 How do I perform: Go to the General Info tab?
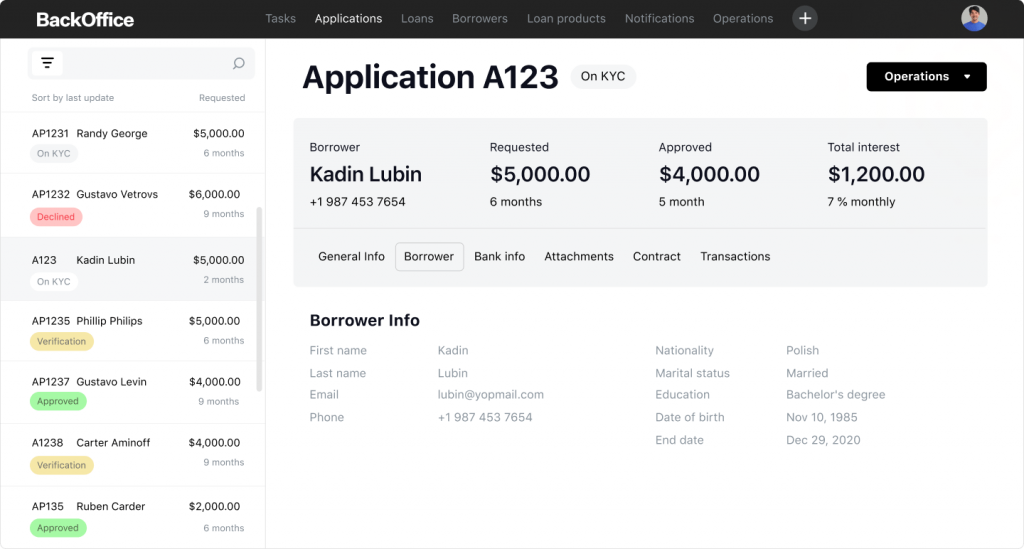[x=351, y=257]
